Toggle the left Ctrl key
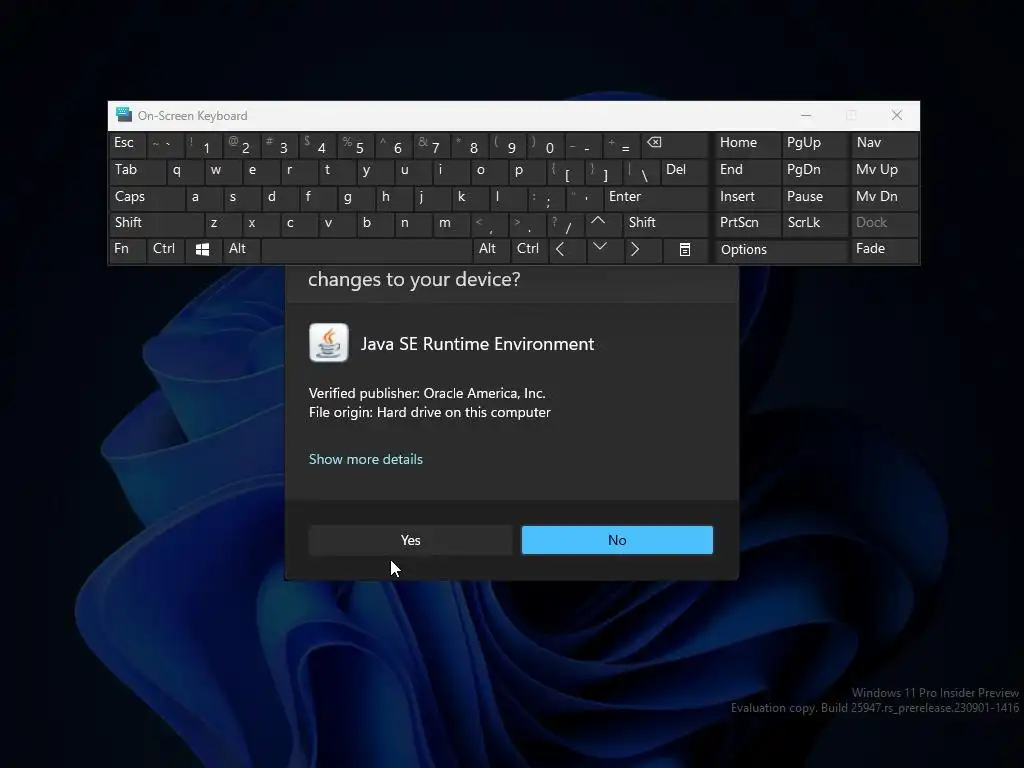This screenshot has height=768, width=1024. point(165,250)
